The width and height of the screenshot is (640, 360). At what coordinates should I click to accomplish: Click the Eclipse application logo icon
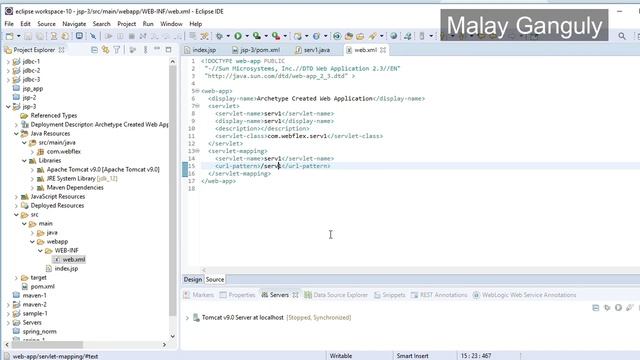[x=9, y=11]
